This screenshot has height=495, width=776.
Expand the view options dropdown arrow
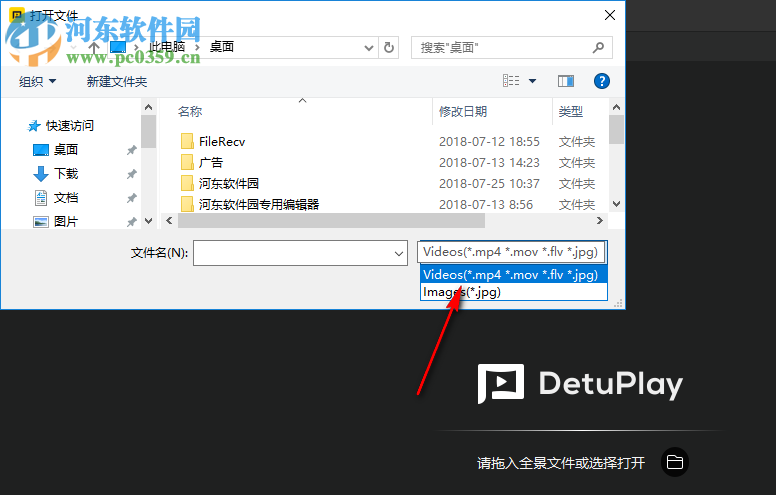coord(533,81)
